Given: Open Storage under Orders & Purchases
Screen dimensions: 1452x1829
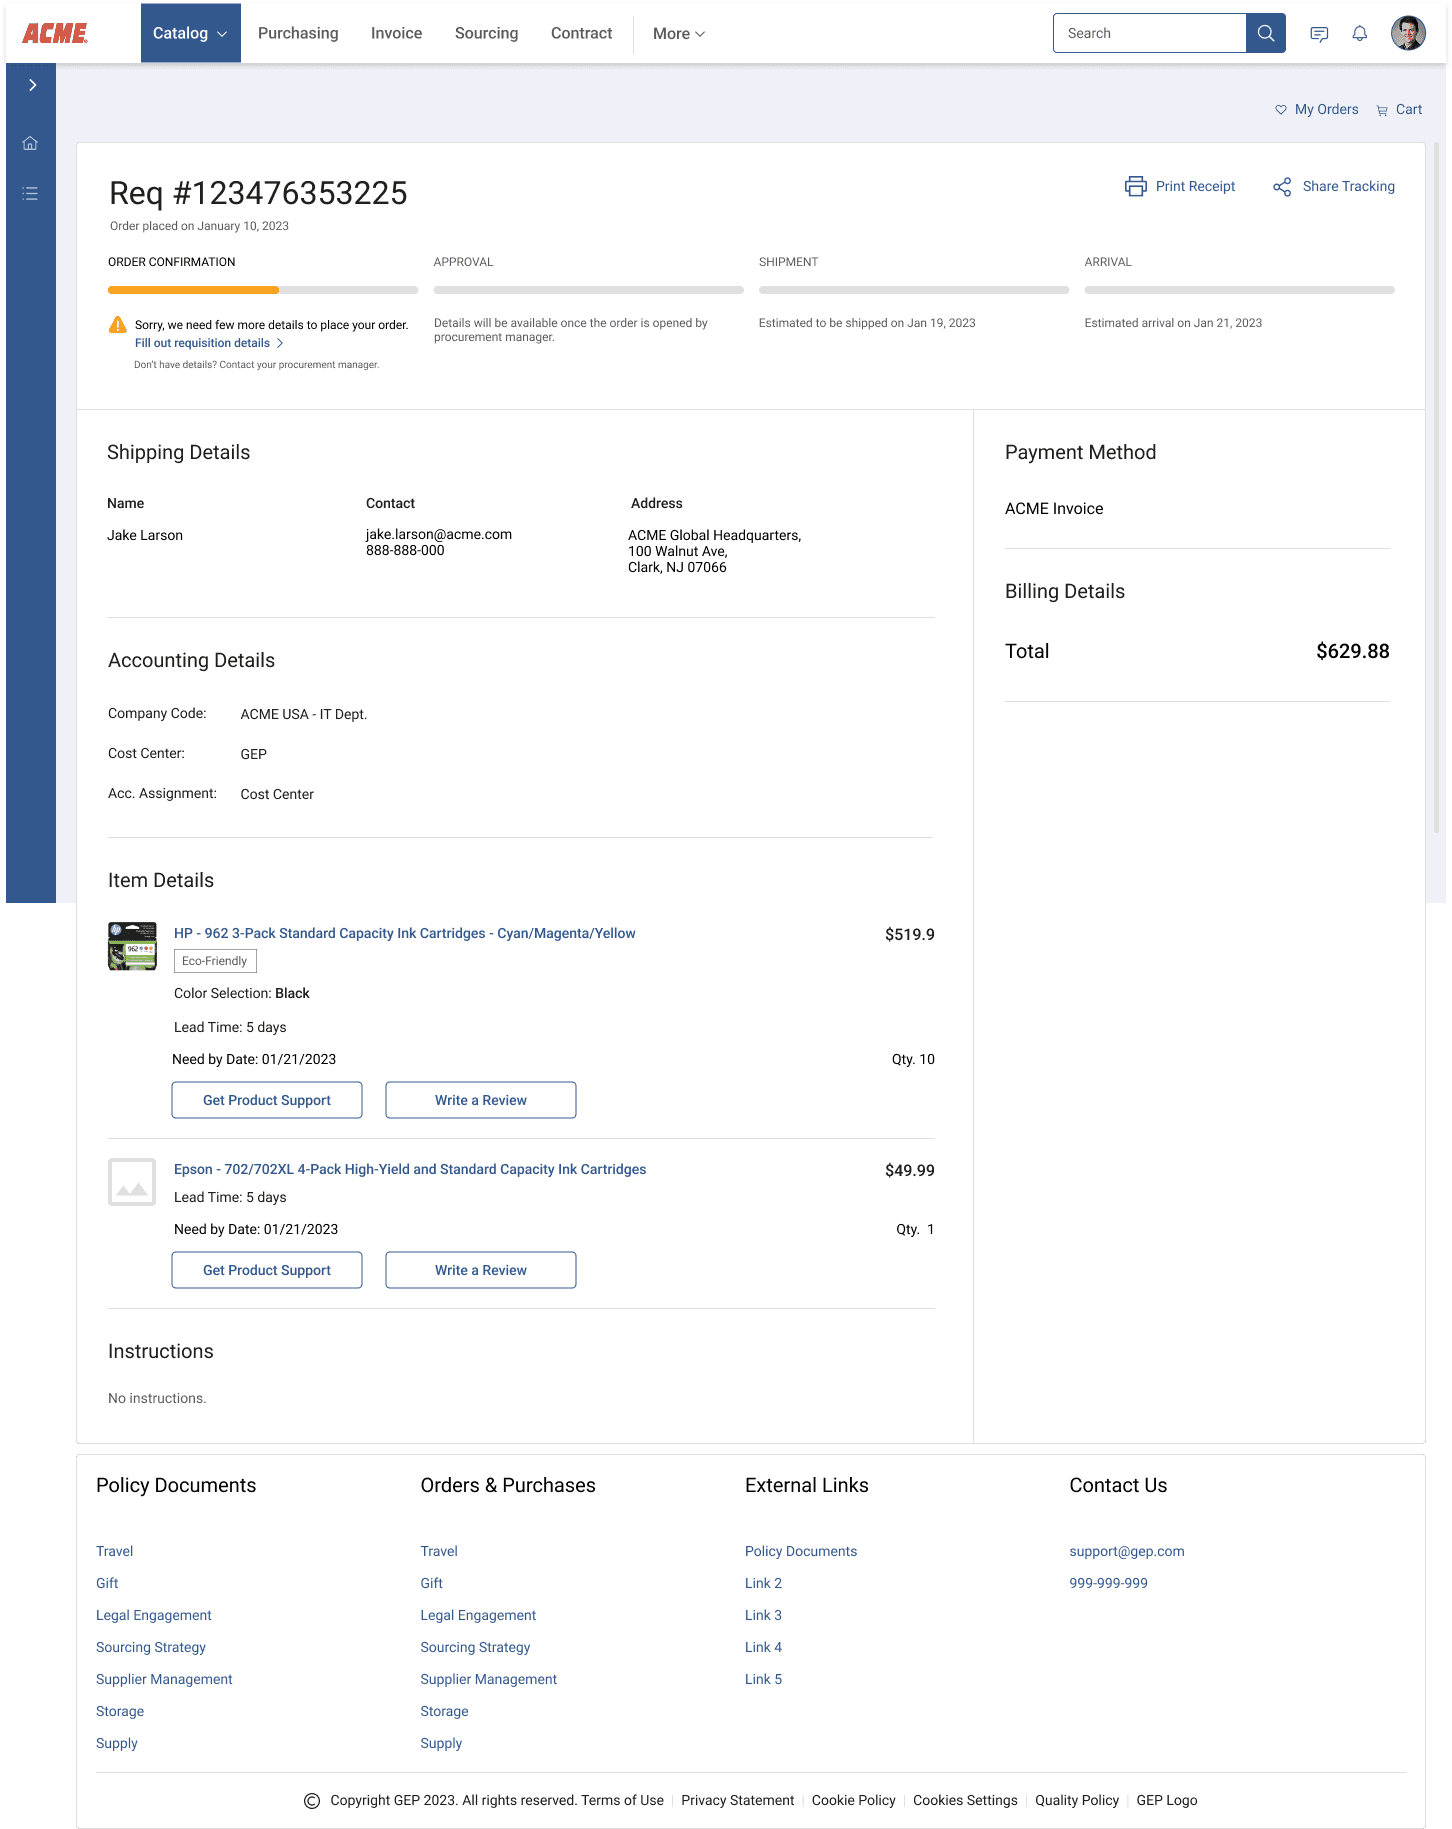Looking at the screenshot, I should (x=444, y=1711).
